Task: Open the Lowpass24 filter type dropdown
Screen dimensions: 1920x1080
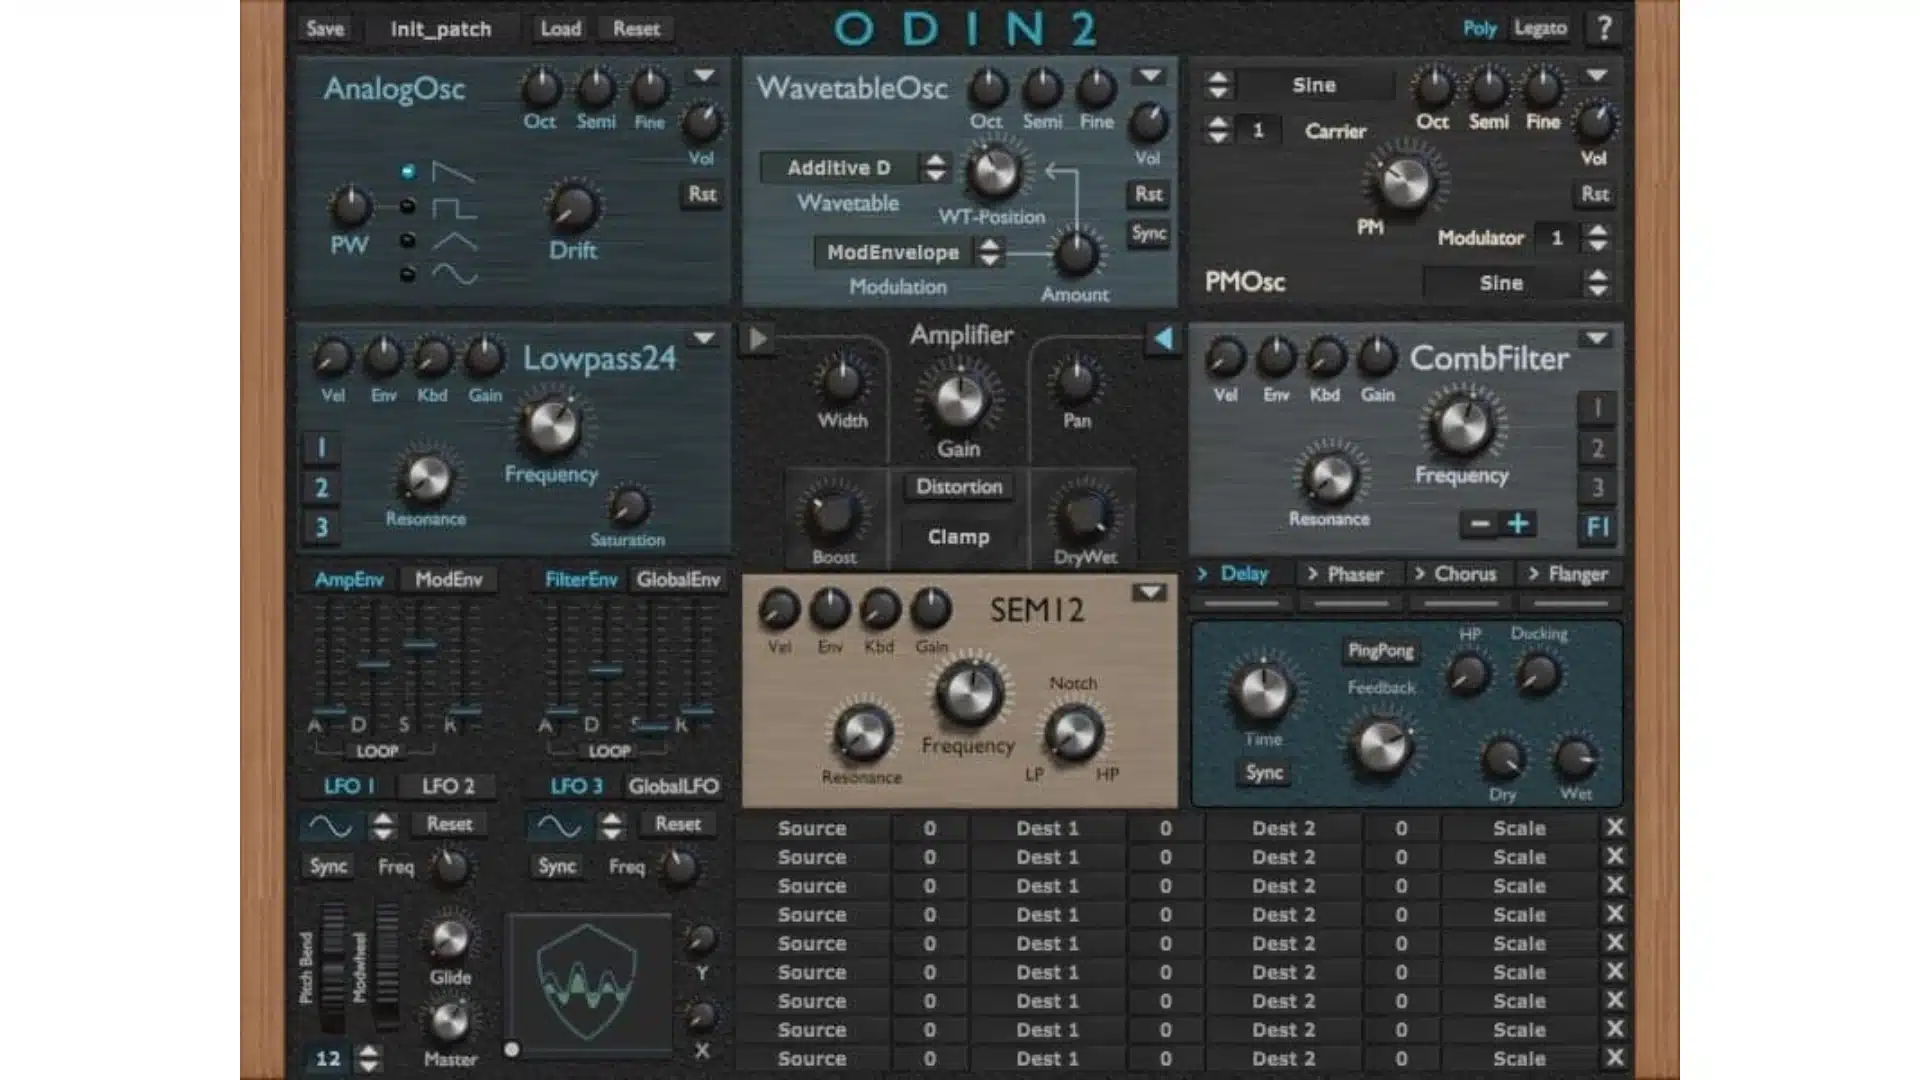Action: point(704,338)
